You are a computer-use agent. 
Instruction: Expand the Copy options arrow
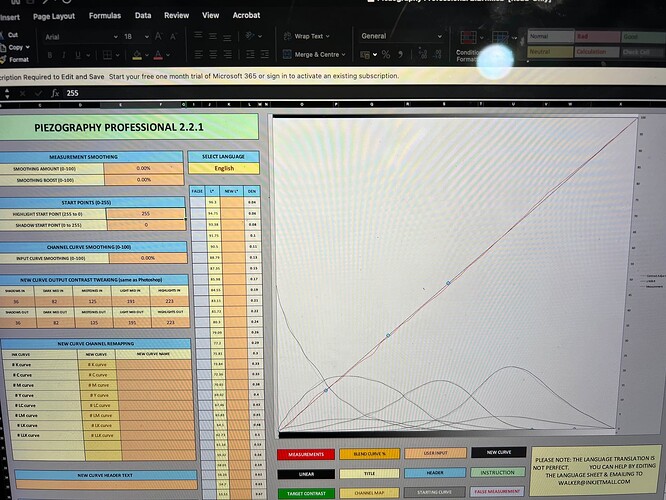pos(28,47)
